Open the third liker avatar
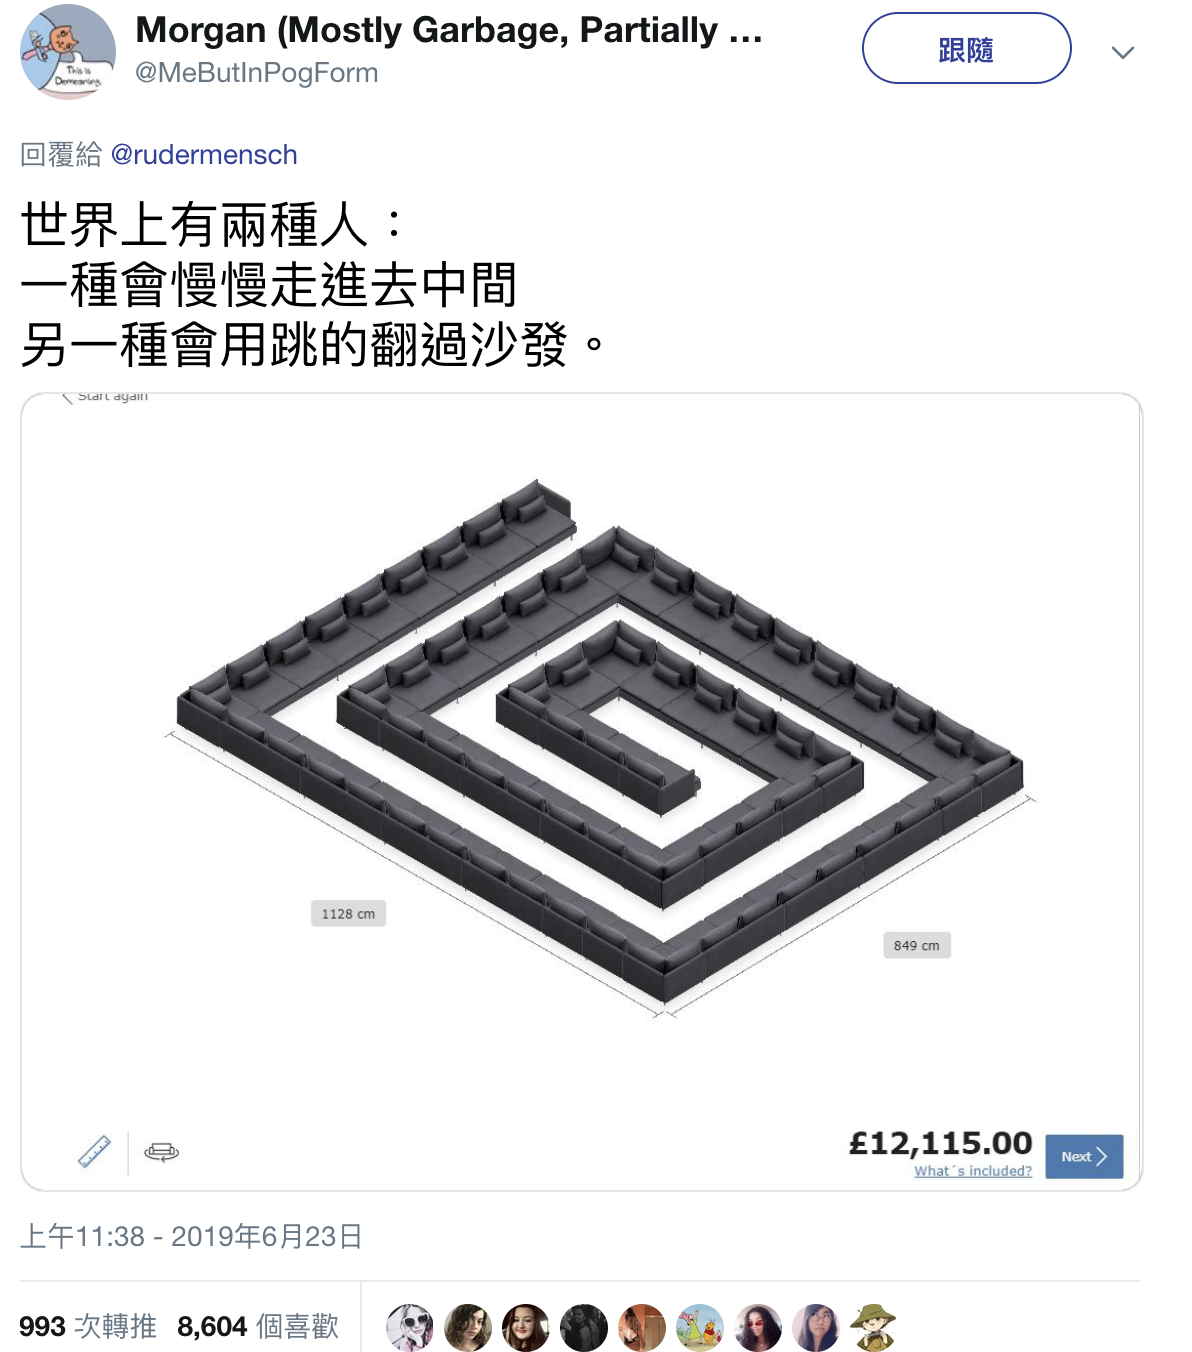The image size is (1192, 1352). (x=526, y=1328)
